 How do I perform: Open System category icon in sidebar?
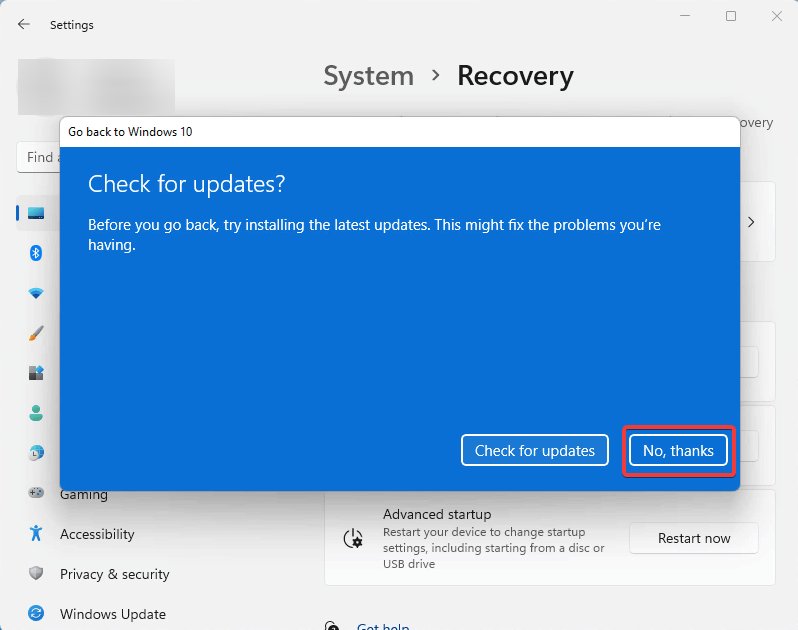pos(36,213)
